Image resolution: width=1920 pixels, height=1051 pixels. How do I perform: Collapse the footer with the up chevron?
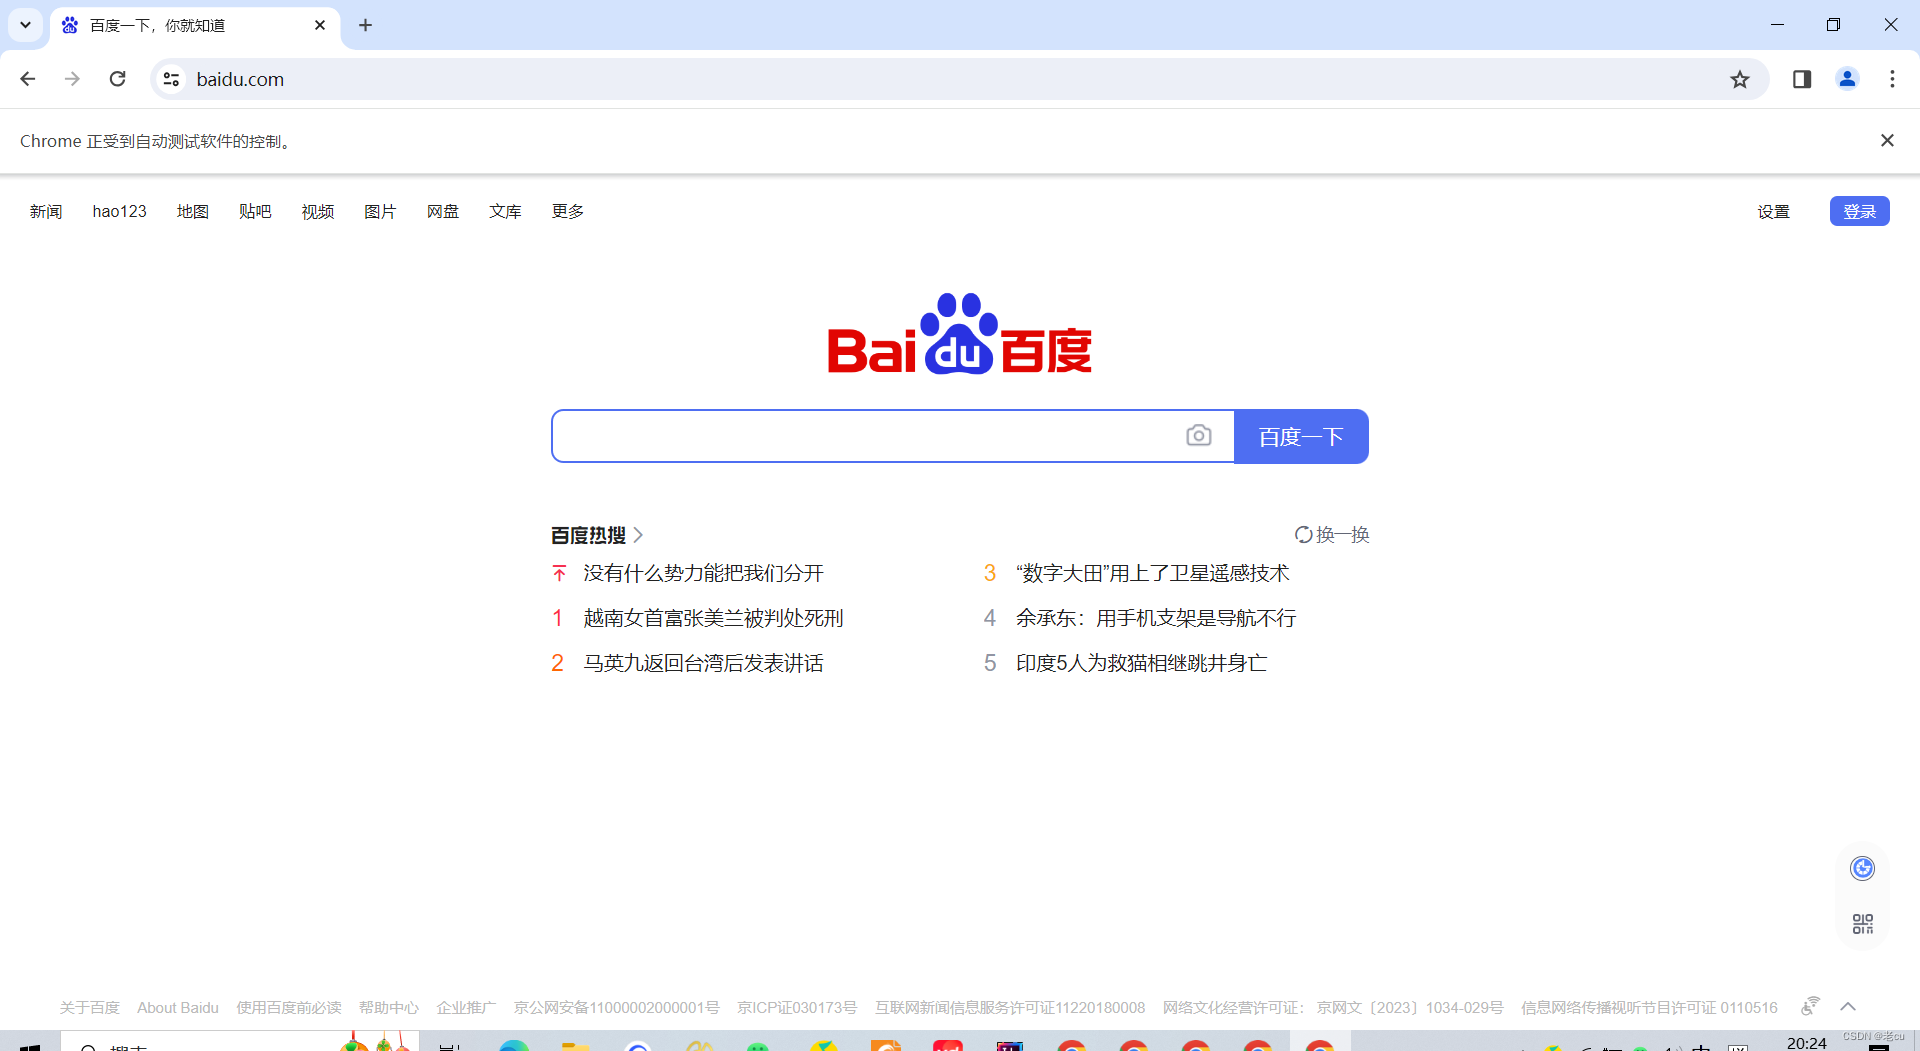pyautogui.click(x=1848, y=1006)
